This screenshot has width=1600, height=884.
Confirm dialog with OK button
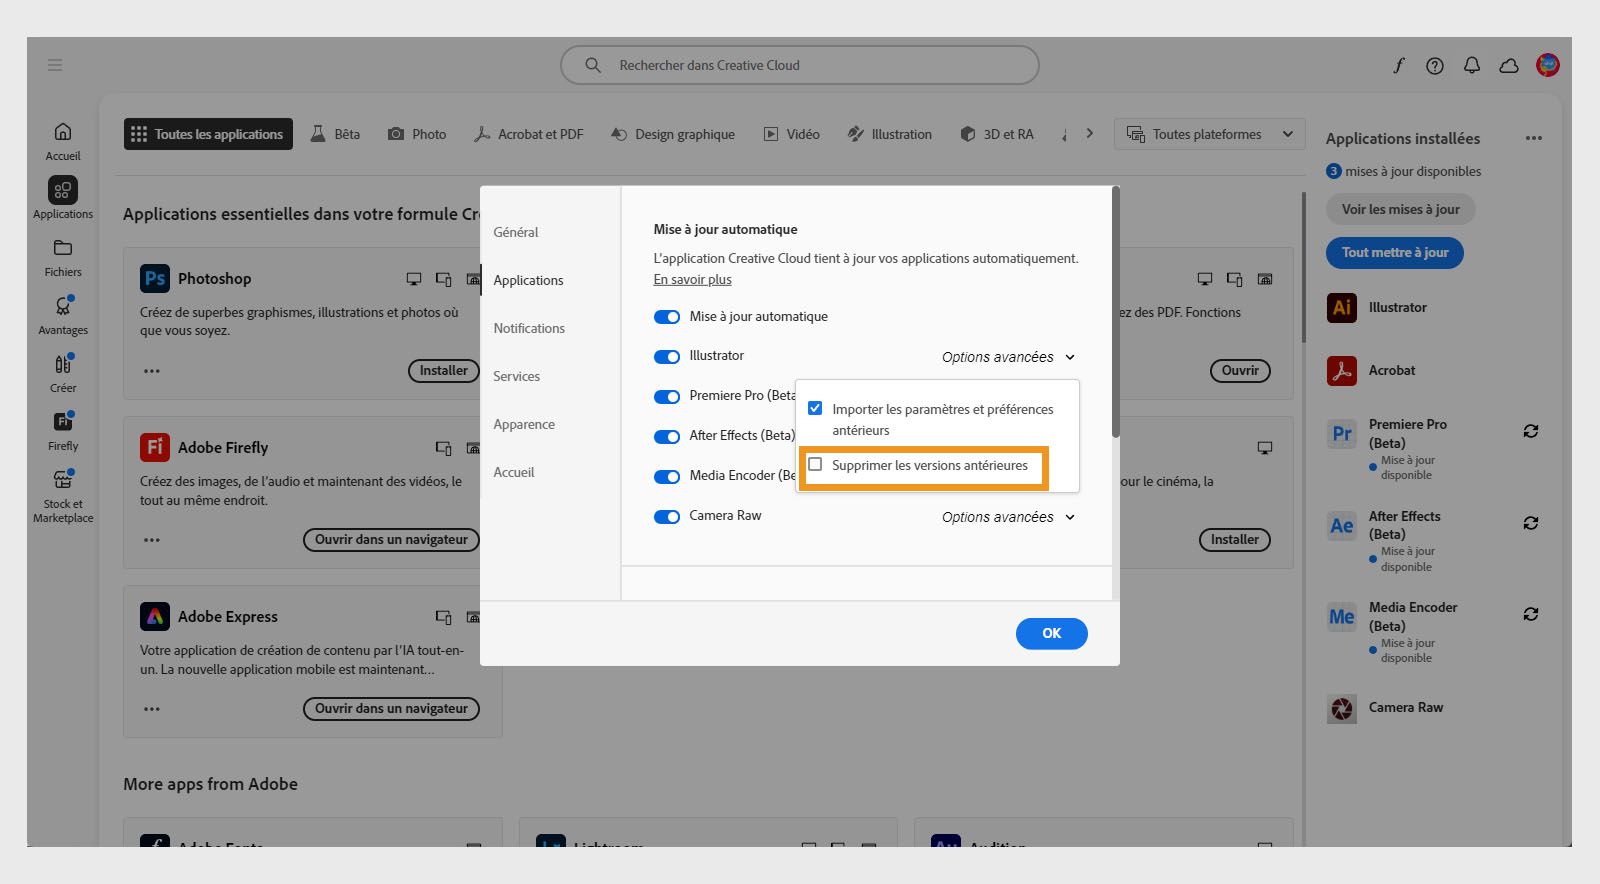point(1051,633)
